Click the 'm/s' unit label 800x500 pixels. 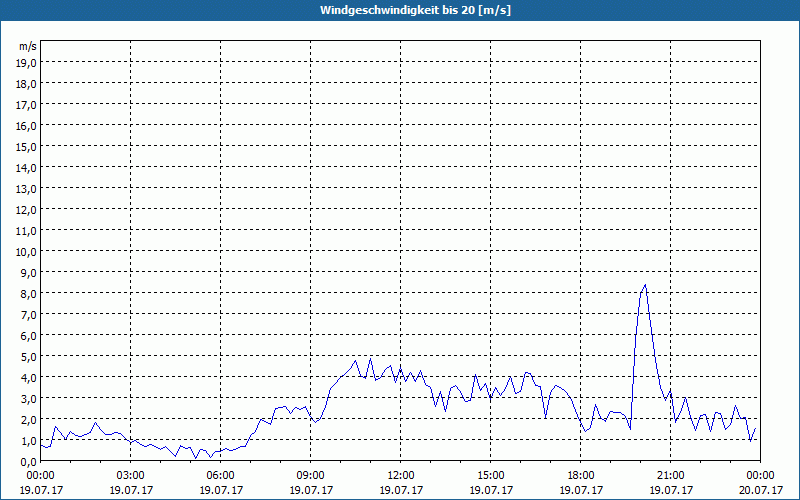(x=28, y=46)
